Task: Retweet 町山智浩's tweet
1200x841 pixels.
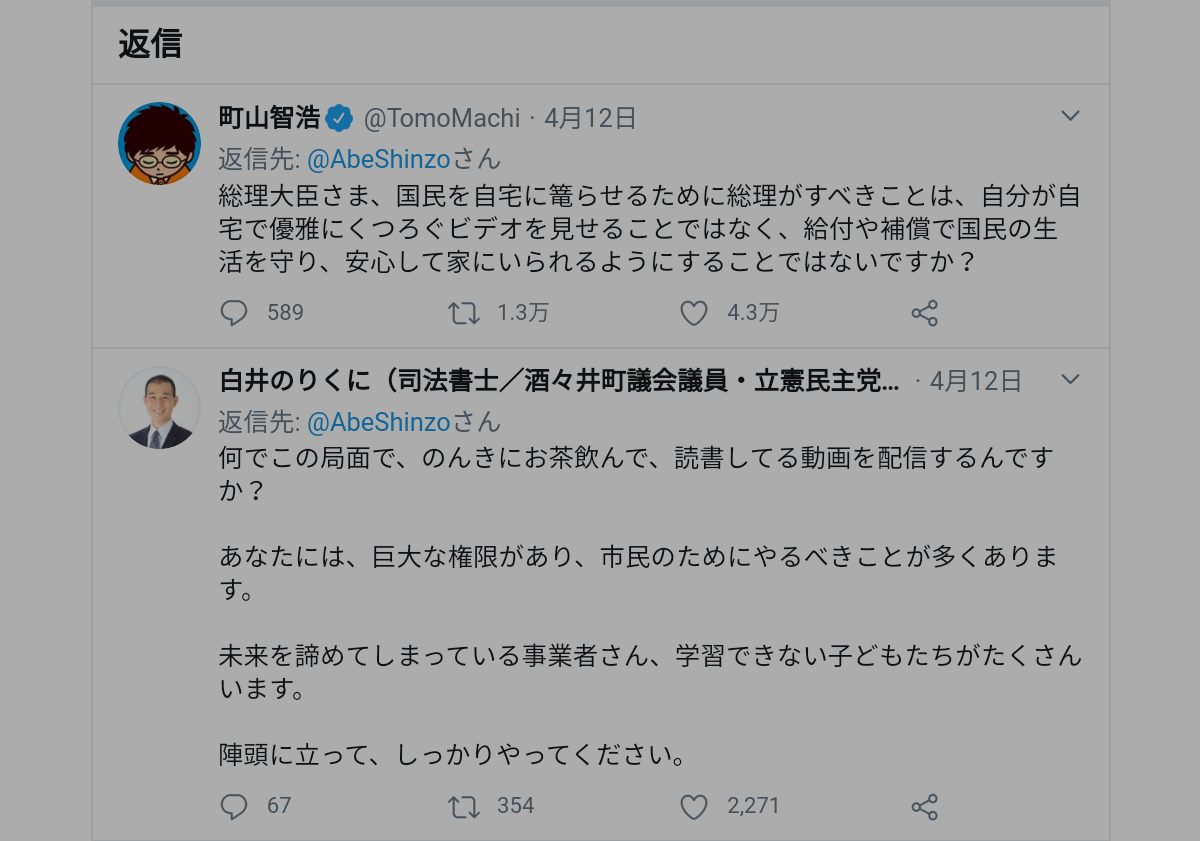Action: [463, 313]
